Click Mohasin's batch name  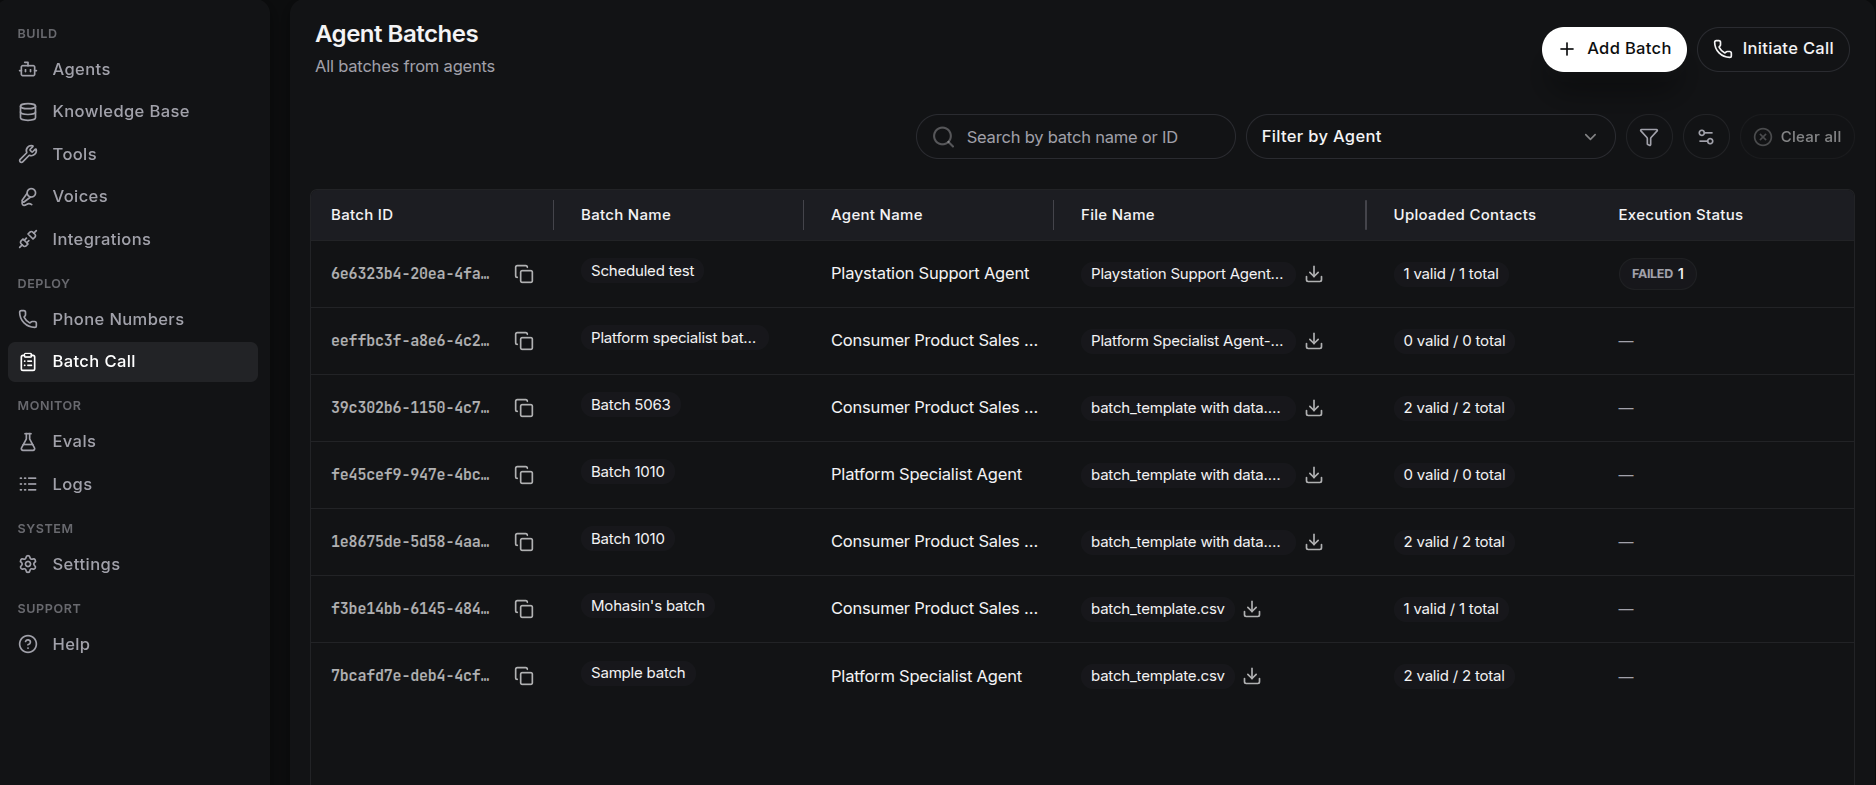(647, 606)
